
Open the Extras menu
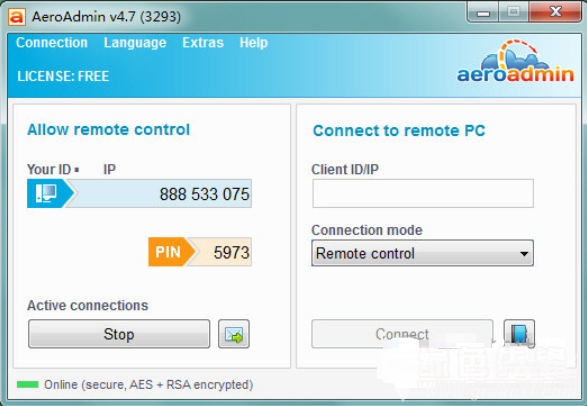[203, 43]
